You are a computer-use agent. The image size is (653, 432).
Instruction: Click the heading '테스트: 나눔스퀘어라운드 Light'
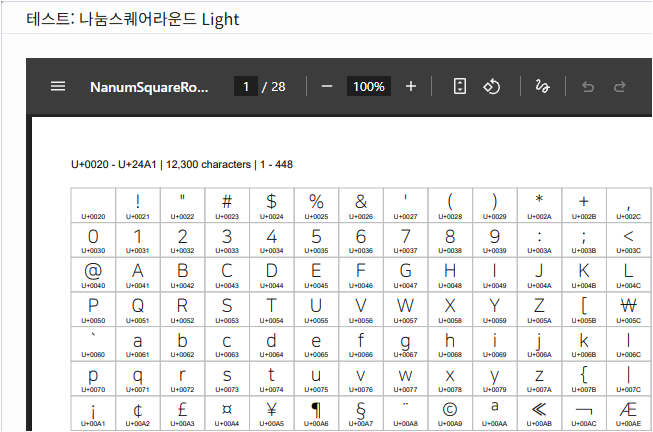(132, 19)
